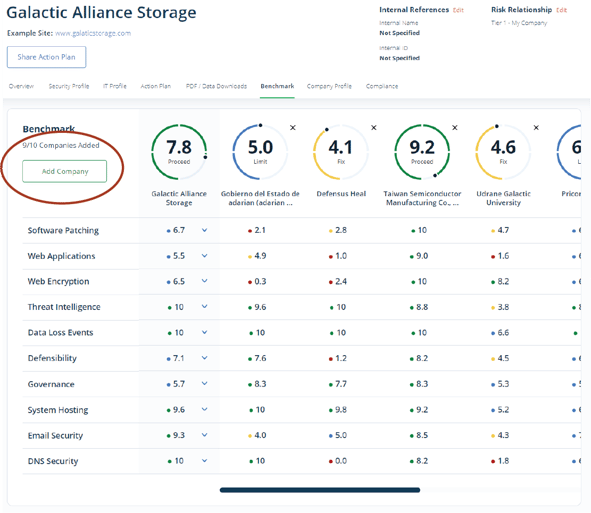The width and height of the screenshot is (591, 513).
Task: Remove Defensus Heal from benchmark with X
Action: coord(374,128)
